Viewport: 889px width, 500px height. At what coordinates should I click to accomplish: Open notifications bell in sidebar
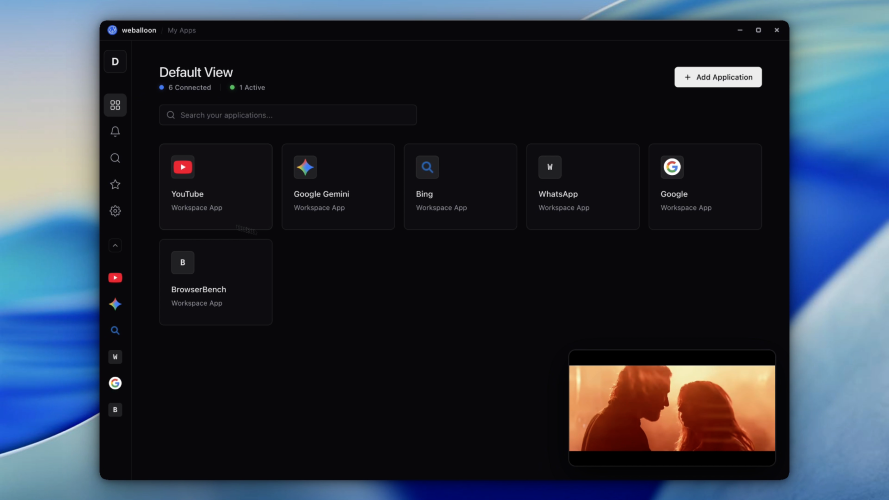tap(115, 132)
